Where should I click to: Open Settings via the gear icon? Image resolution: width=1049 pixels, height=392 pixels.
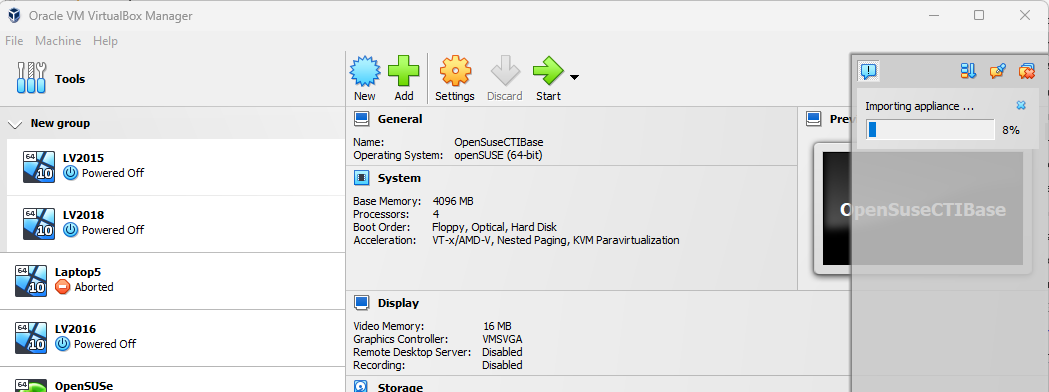[455, 71]
